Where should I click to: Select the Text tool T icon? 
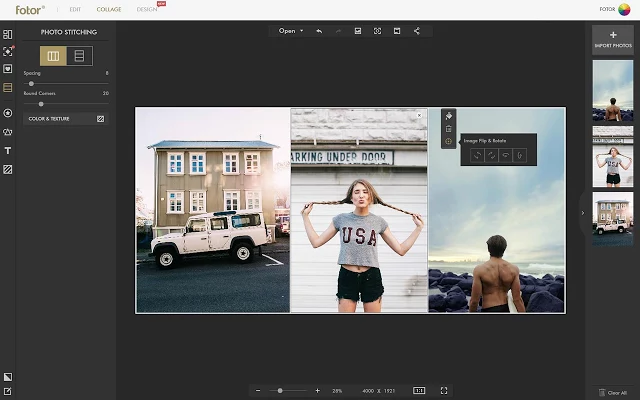7,151
